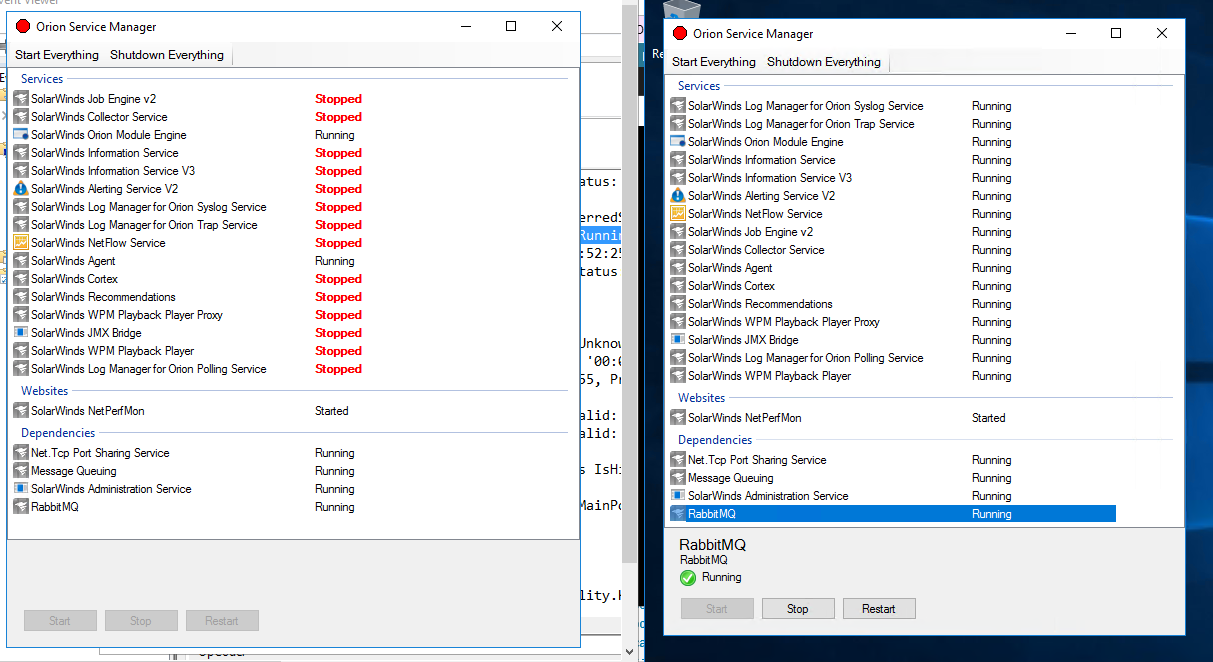Select Orion Polling Service row in left window
1213x662 pixels.
pos(235,369)
